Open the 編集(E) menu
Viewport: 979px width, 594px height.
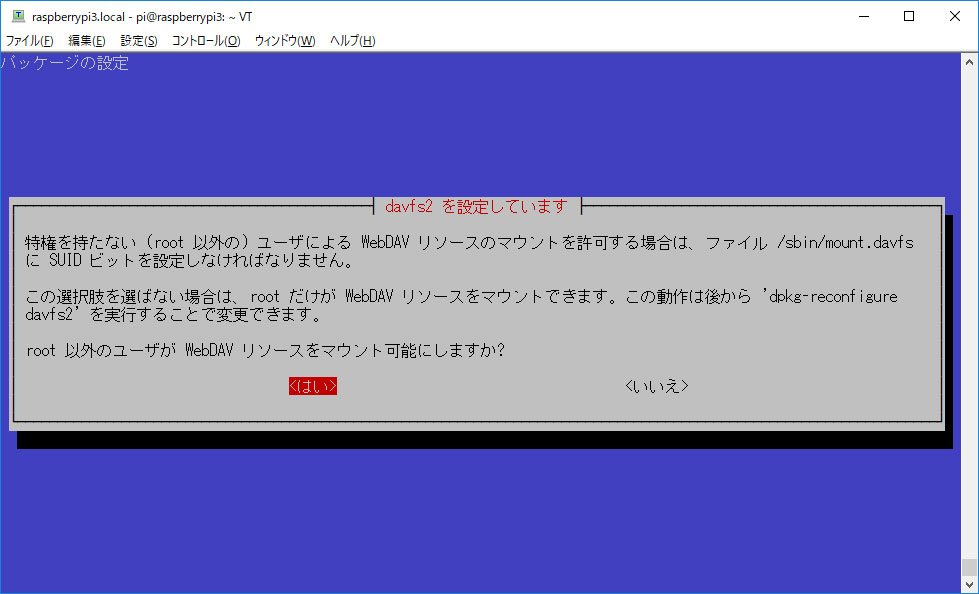pos(87,41)
